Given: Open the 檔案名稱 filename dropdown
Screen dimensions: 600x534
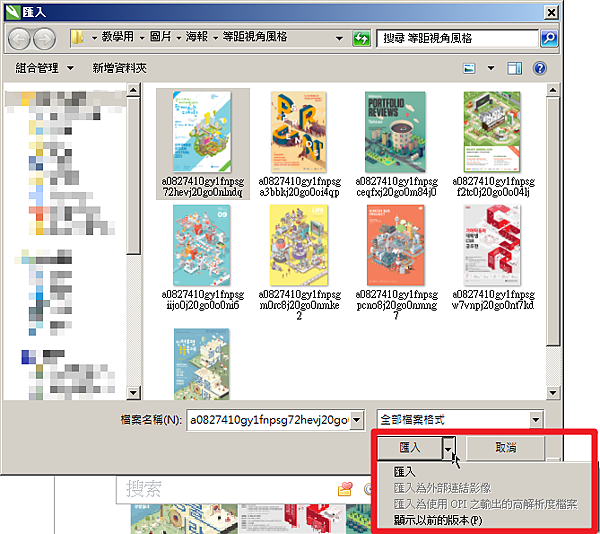Looking at the screenshot, I should (357, 420).
